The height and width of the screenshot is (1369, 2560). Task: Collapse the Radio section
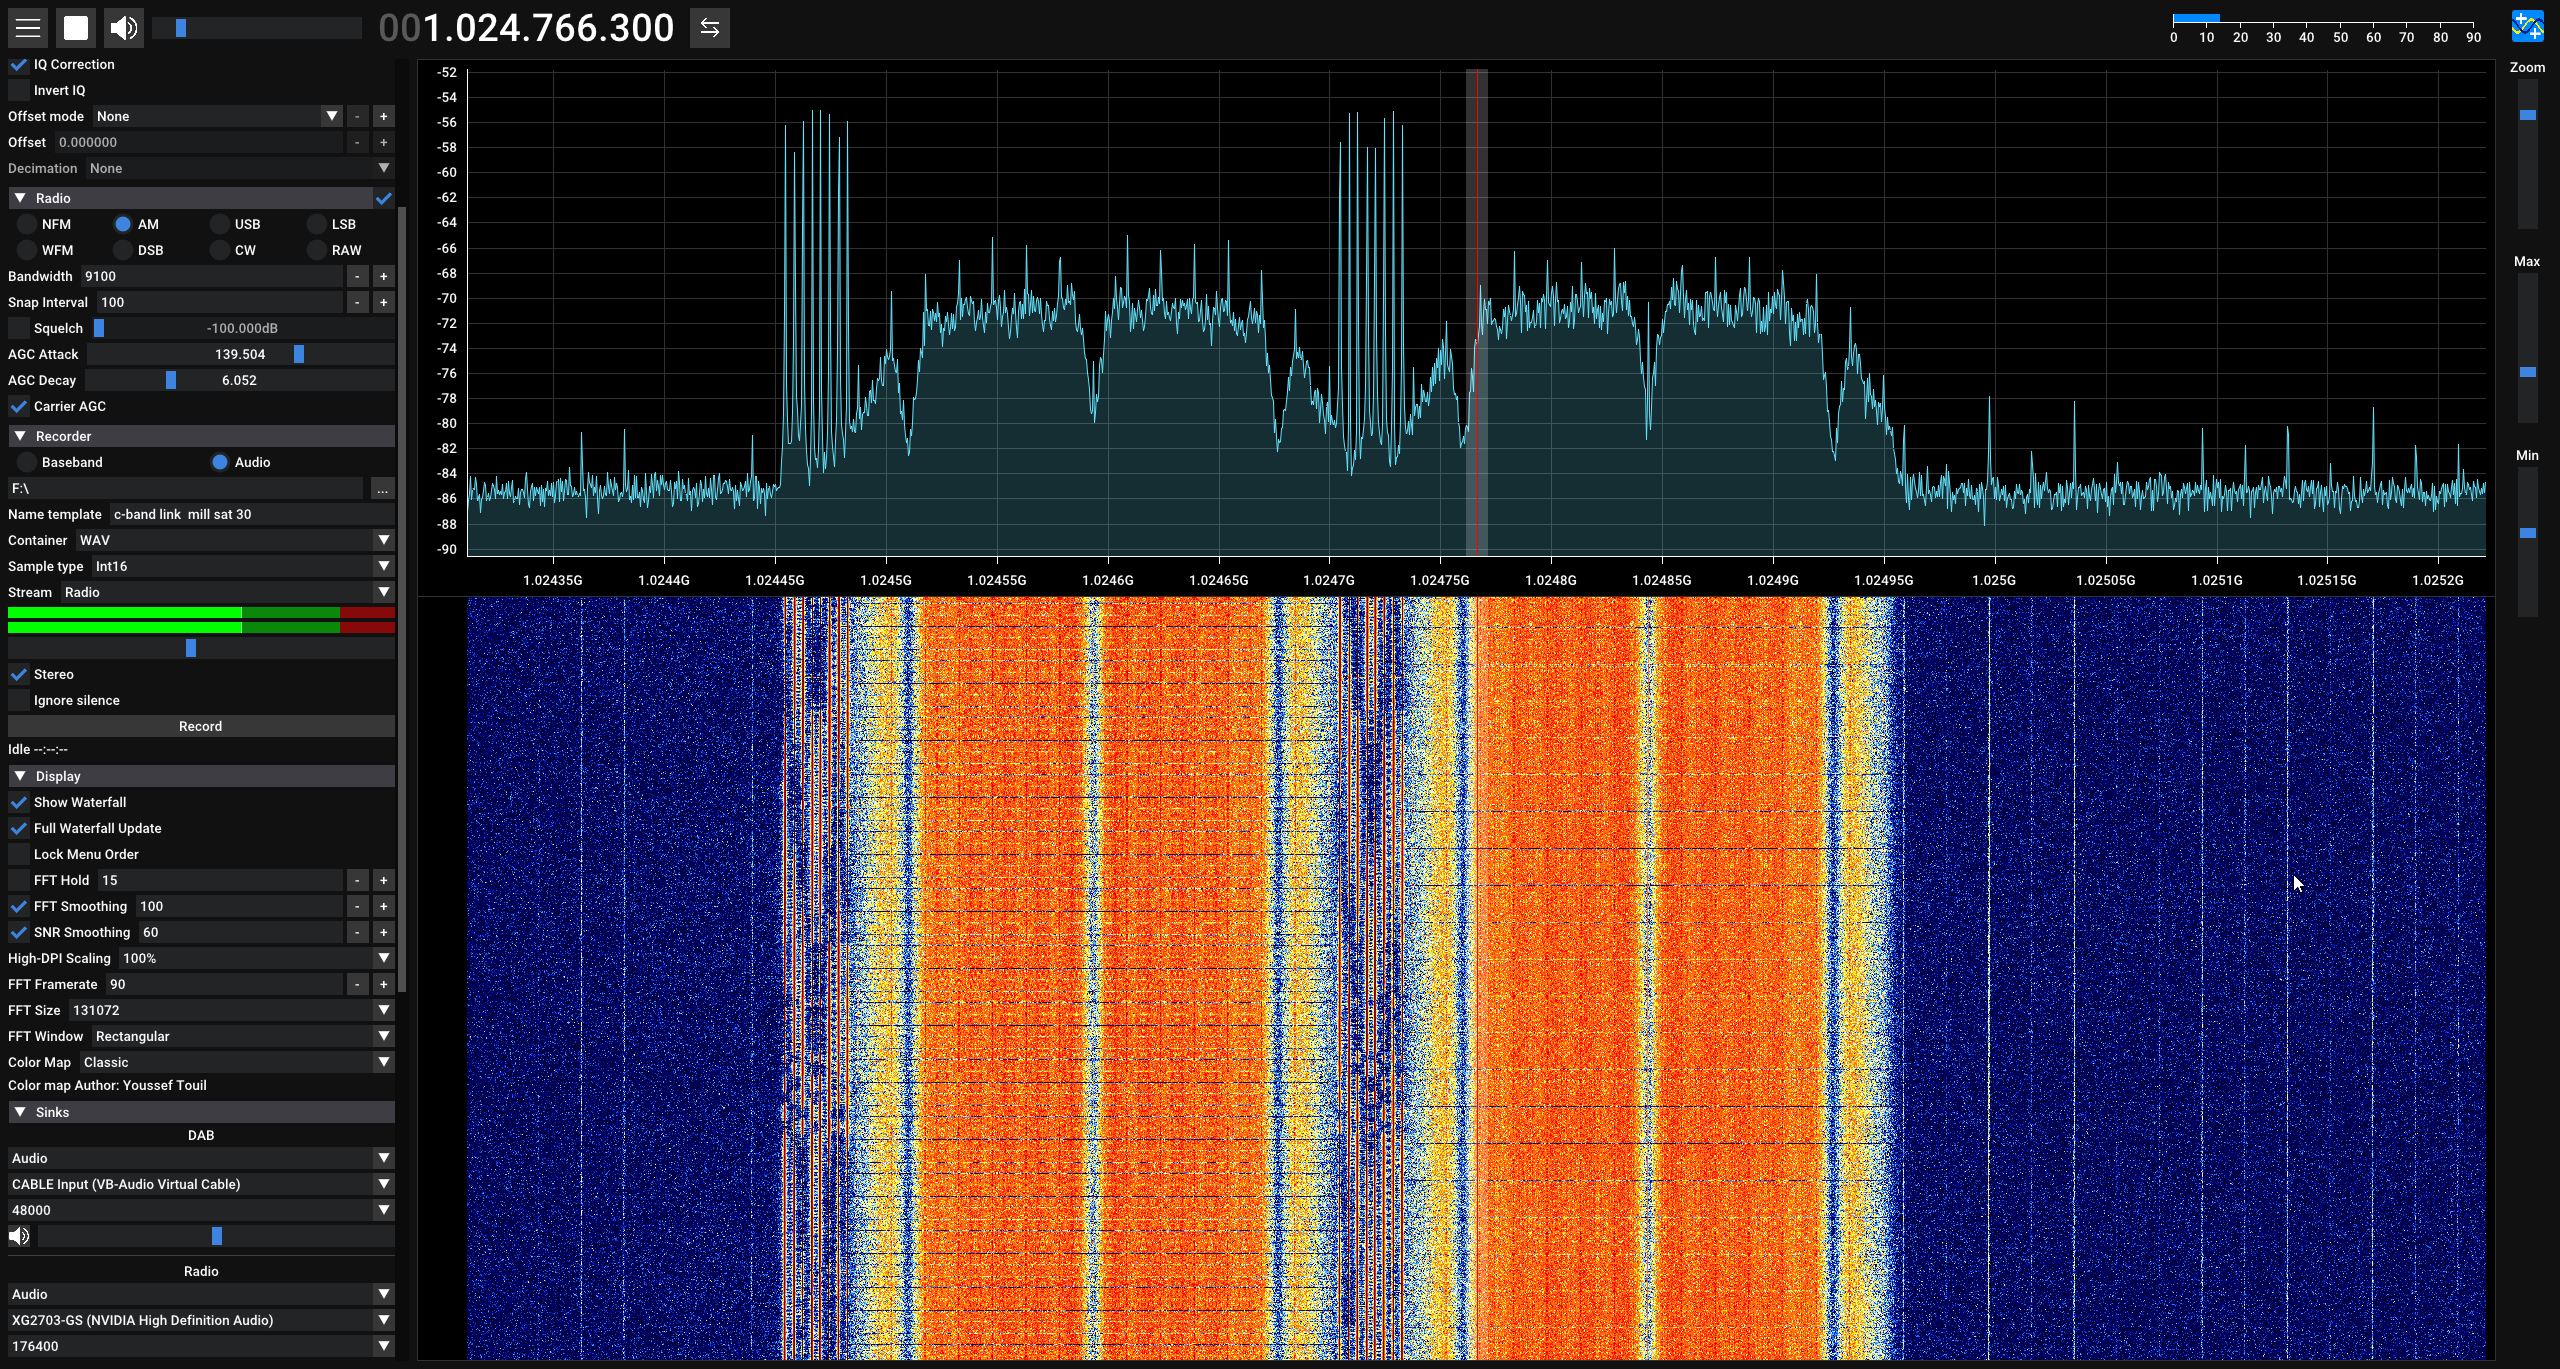[19, 198]
